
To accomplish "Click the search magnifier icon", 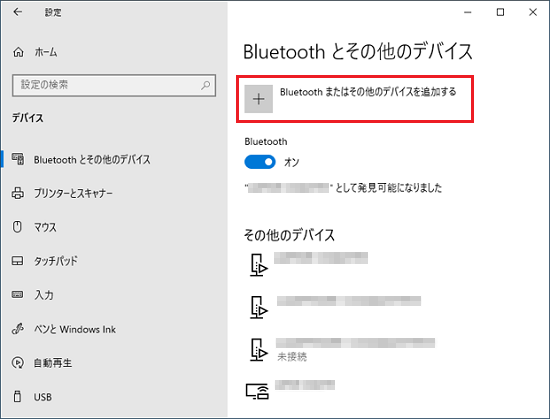I will click(x=206, y=85).
